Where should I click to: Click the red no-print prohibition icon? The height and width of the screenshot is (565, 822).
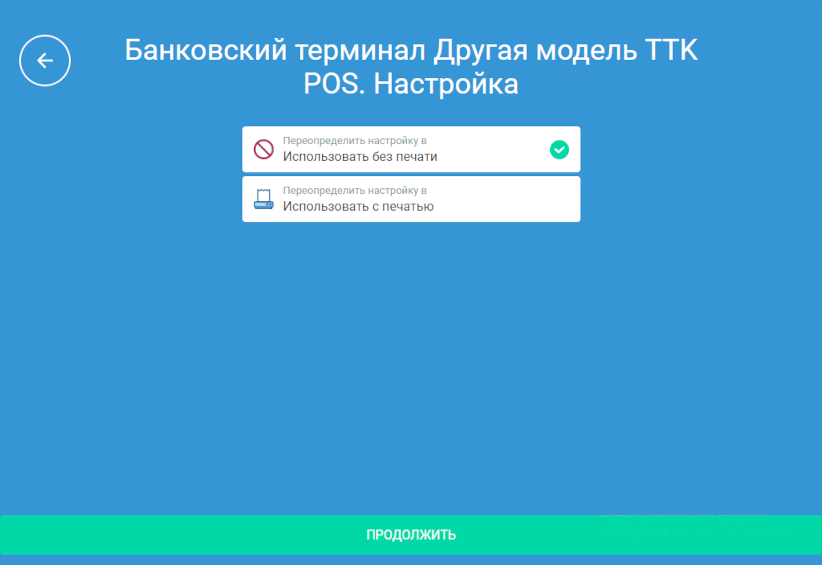(x=264, y=149)
